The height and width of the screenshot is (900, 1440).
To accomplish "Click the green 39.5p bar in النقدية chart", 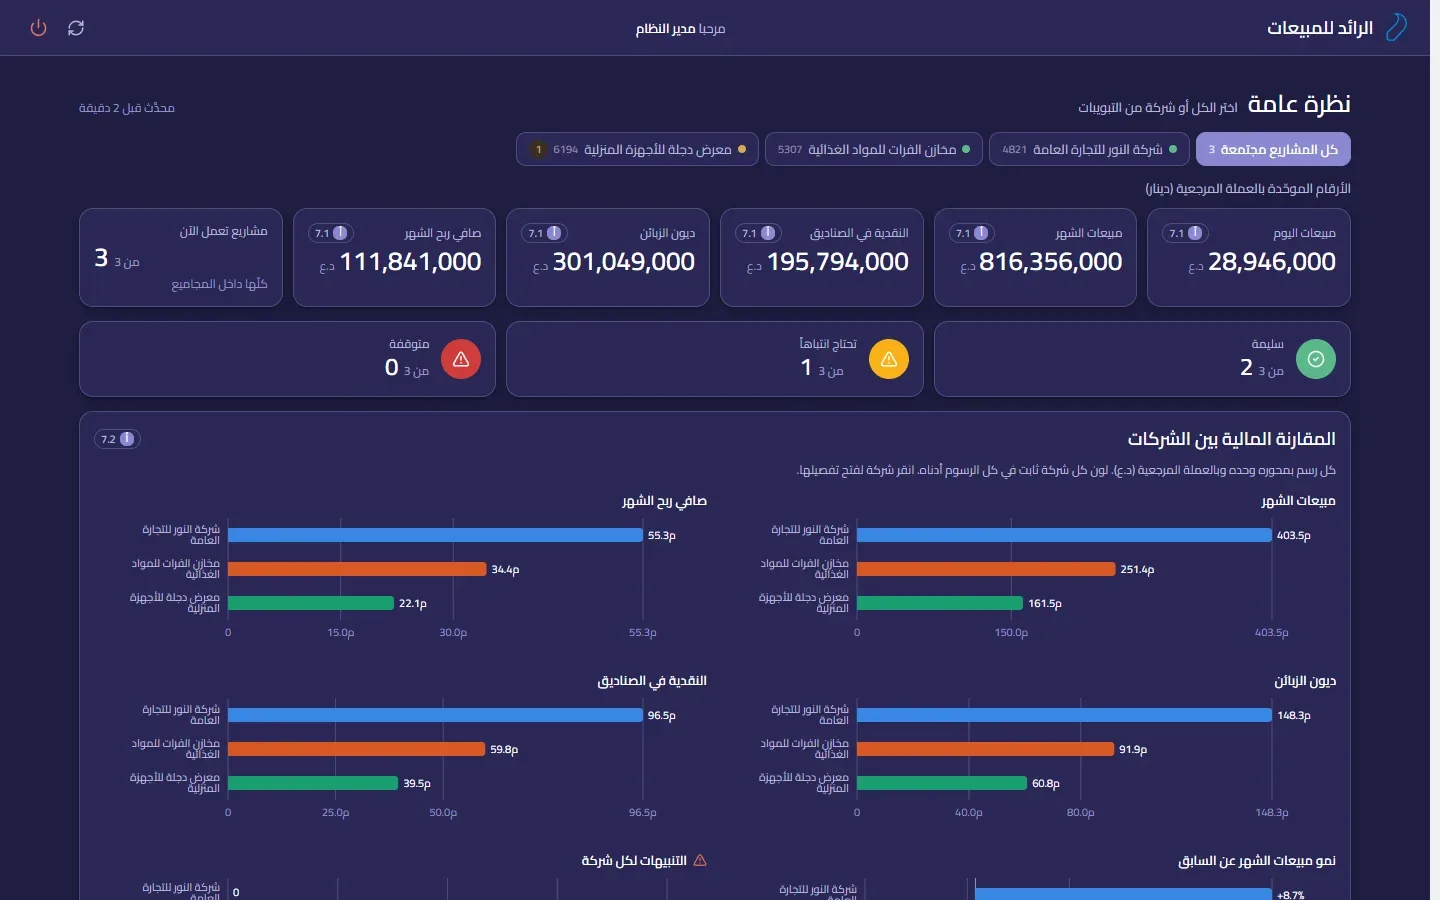I will click(313, 783).
